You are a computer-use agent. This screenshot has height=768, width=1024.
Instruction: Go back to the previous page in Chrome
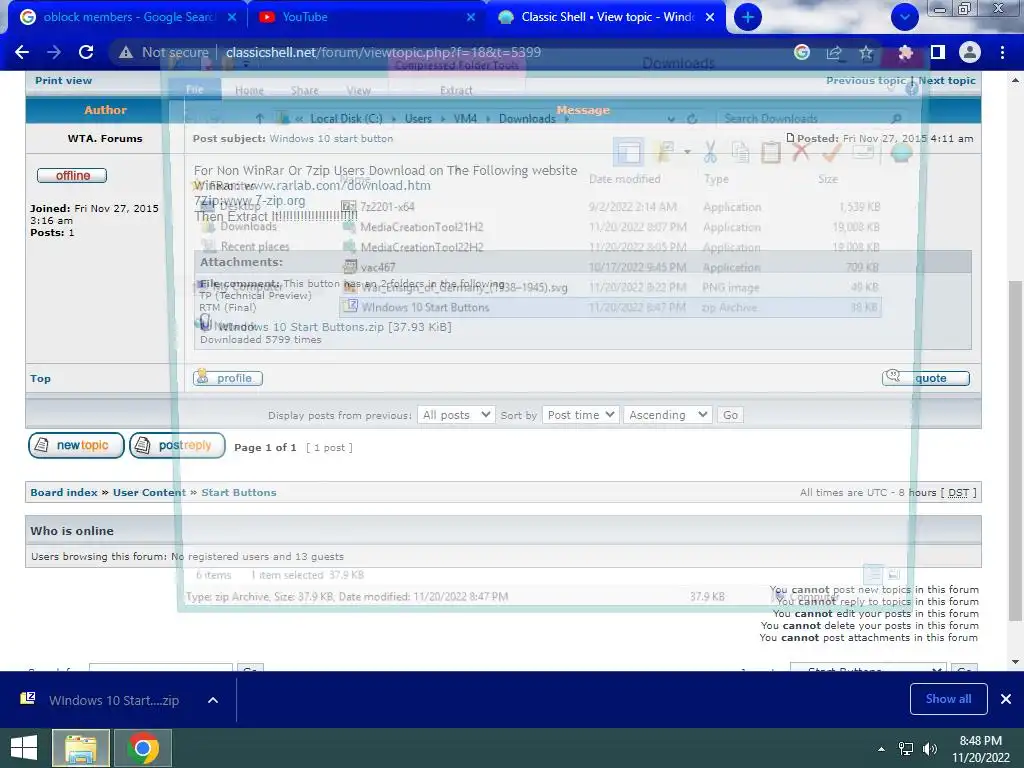point(22,52)
